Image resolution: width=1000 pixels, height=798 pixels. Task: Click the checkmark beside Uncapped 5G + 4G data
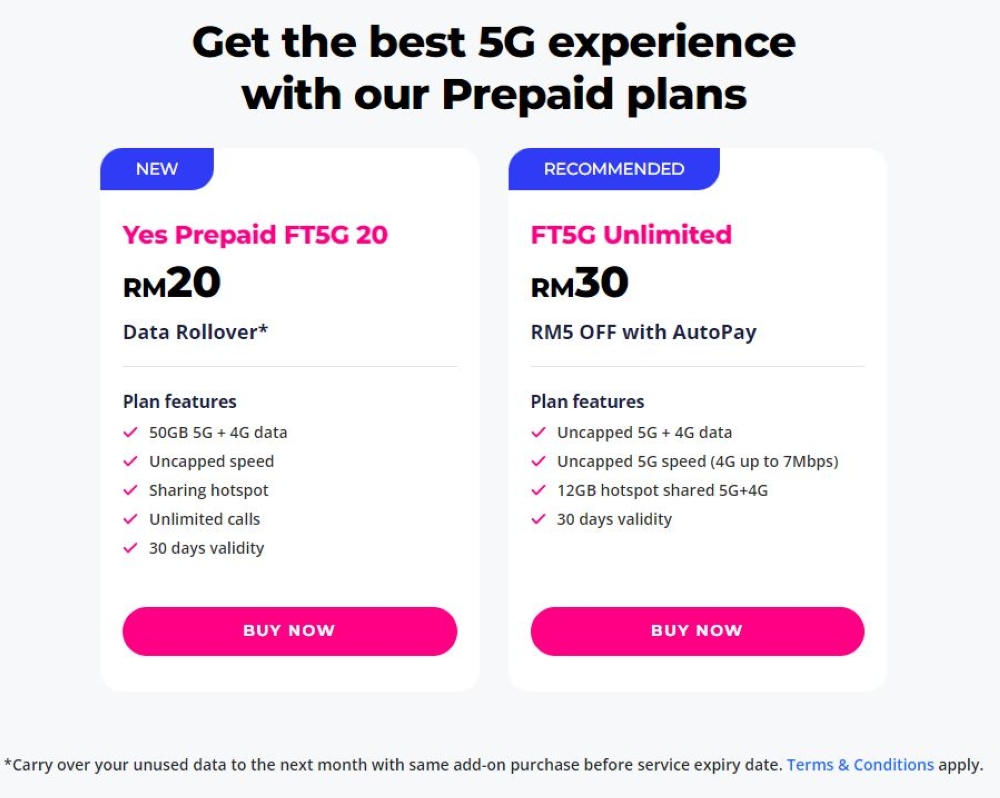(x=538, y=432)
